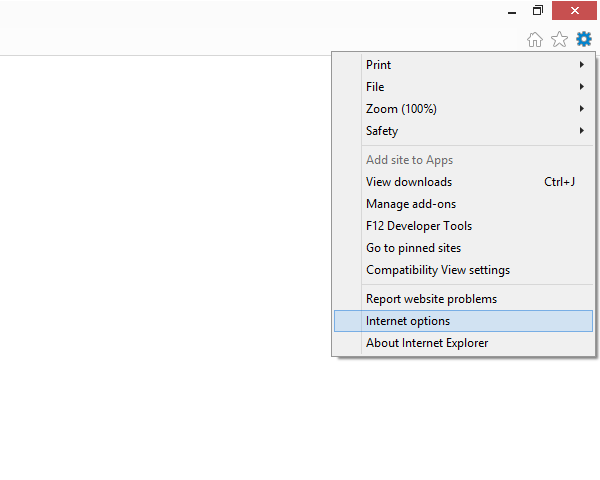Launch F12 Developer Tools
The height and width of the screenshot is (480, 600).
[x=419, y=226]
